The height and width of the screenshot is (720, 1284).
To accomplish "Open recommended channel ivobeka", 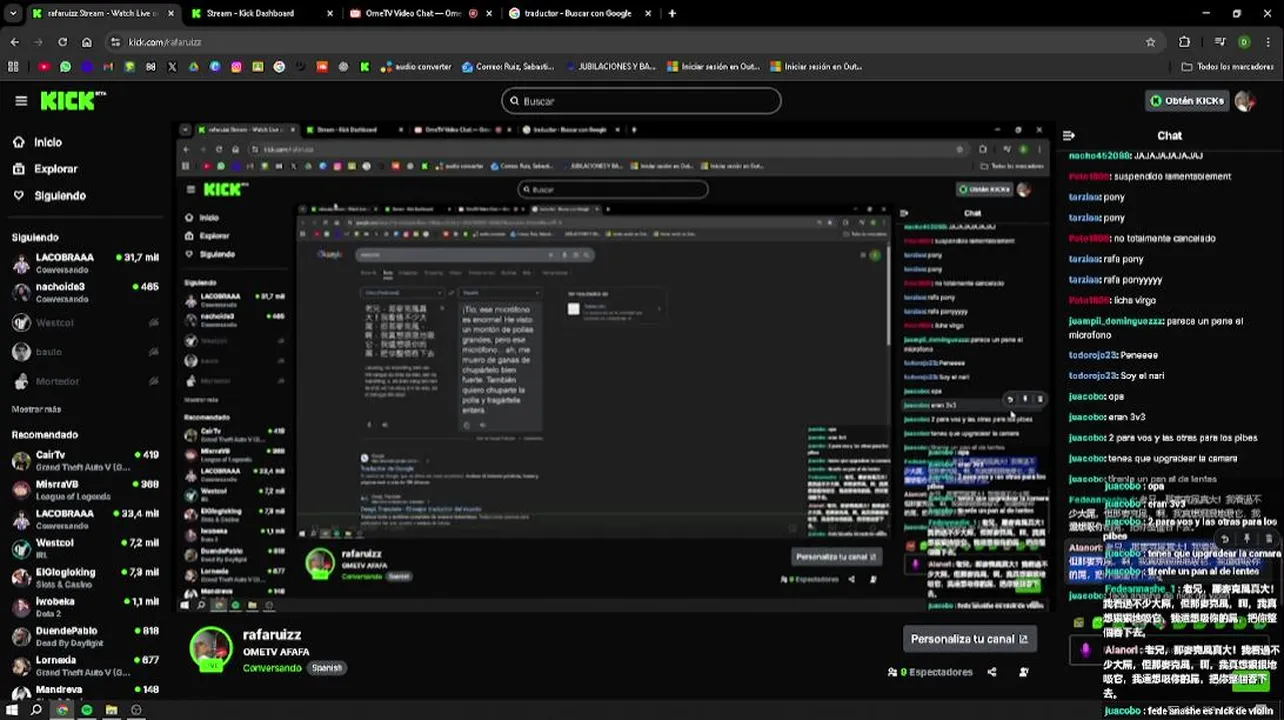I will pyautogui.click(x=85, y=608).
